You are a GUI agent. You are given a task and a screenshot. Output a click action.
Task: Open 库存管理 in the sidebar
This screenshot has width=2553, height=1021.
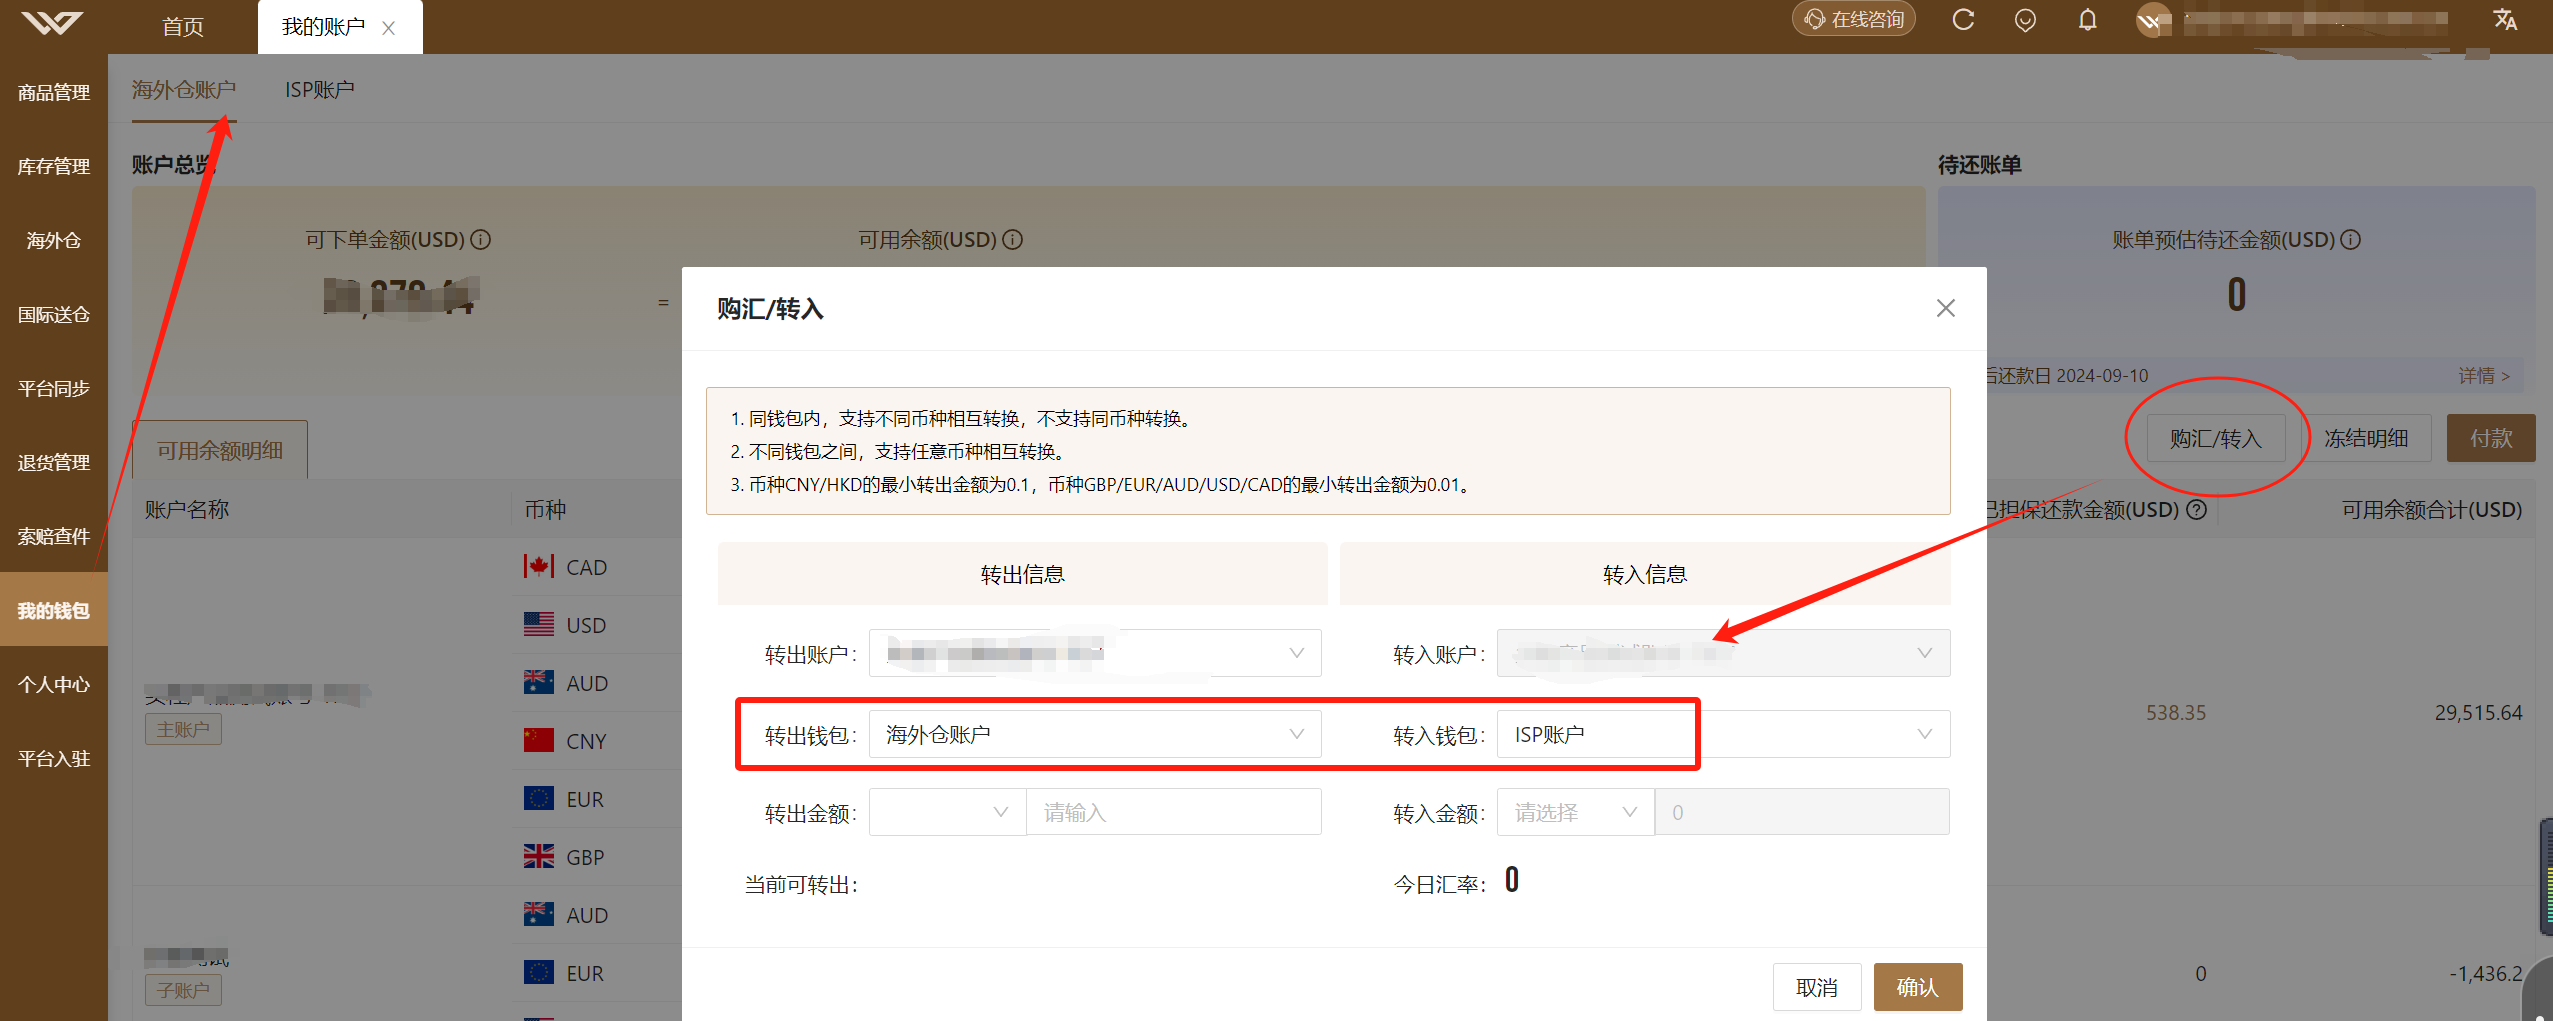click(54, 166)
